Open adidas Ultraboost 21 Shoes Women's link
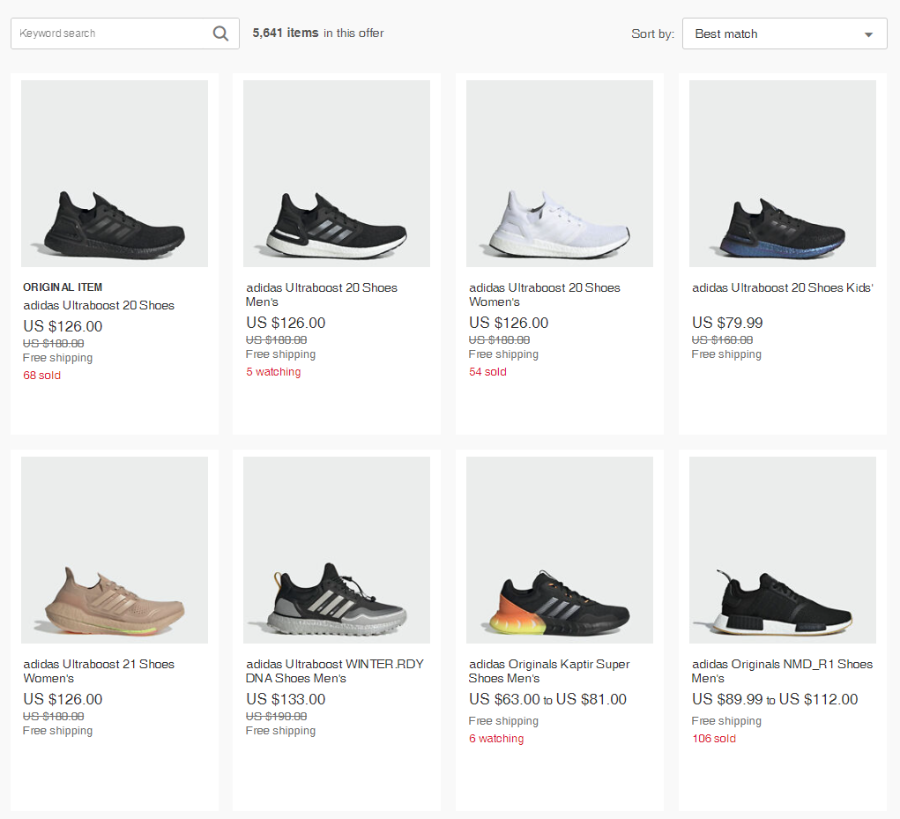This screenshot has width=900, height=819. [98, 671]
